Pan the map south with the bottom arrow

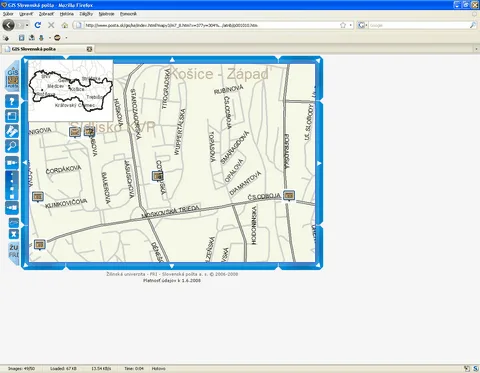[x=172, y=266]
